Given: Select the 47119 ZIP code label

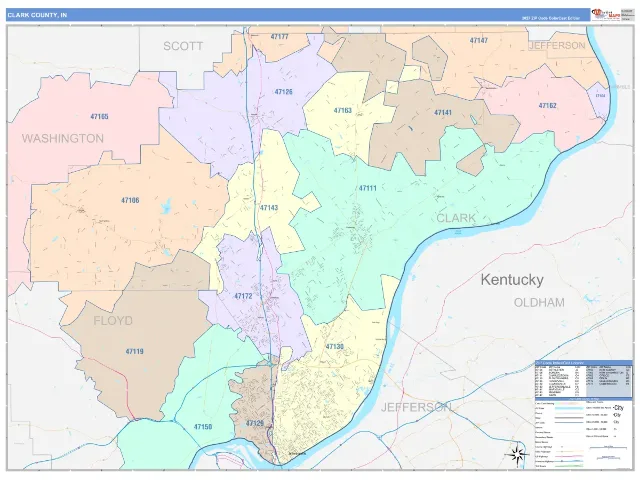Looking at the screenshot, I should pyautogui.click(x=135, y=351).
